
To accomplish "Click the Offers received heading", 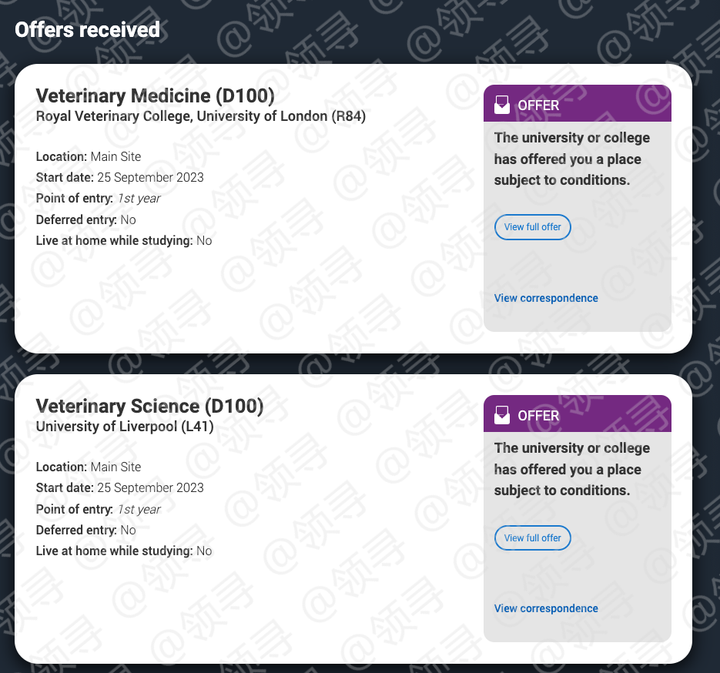I will 87,29.
